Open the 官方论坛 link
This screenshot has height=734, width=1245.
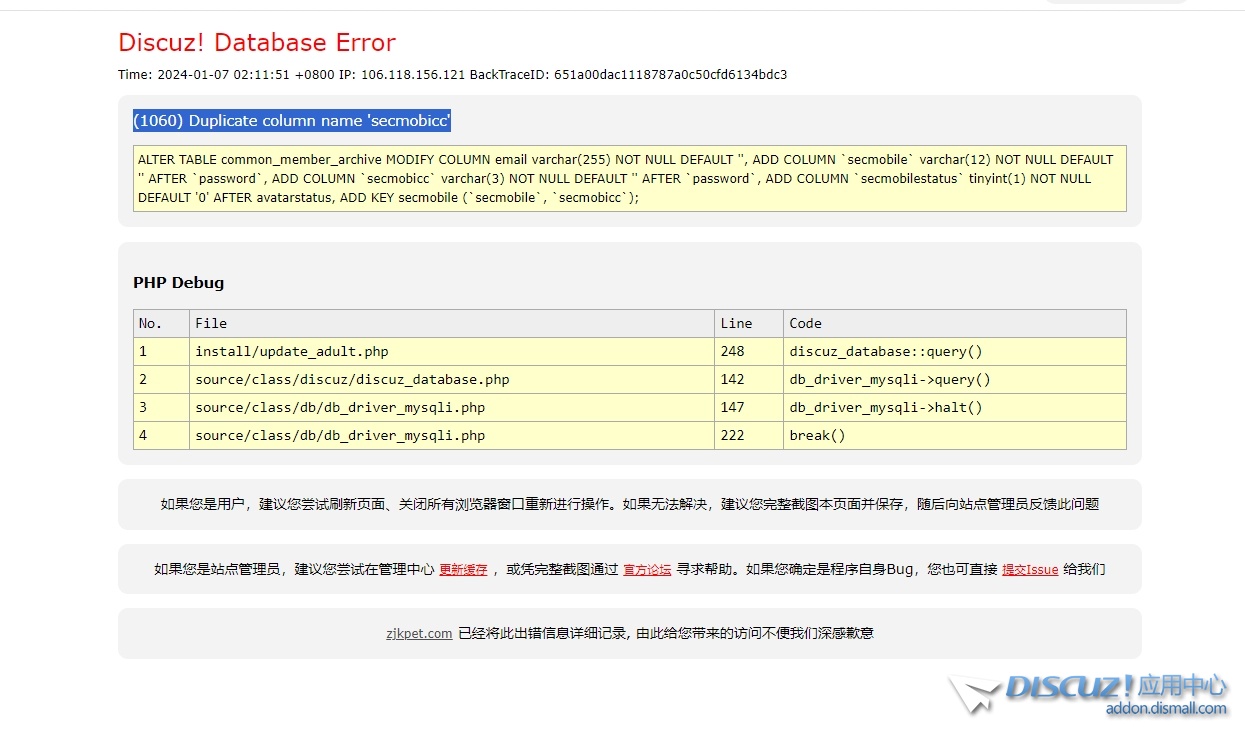647,570
